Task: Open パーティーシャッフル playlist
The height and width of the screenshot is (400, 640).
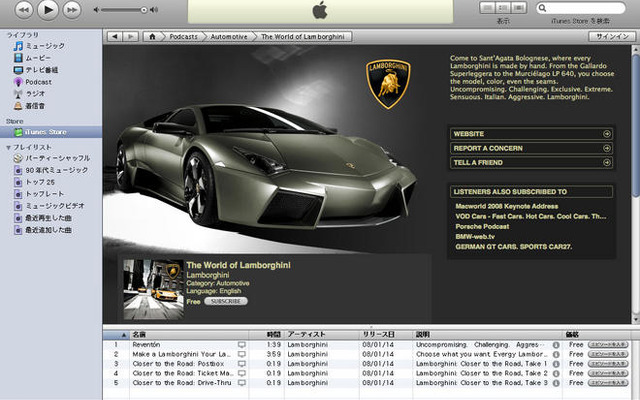Action: tap(52, 158)
